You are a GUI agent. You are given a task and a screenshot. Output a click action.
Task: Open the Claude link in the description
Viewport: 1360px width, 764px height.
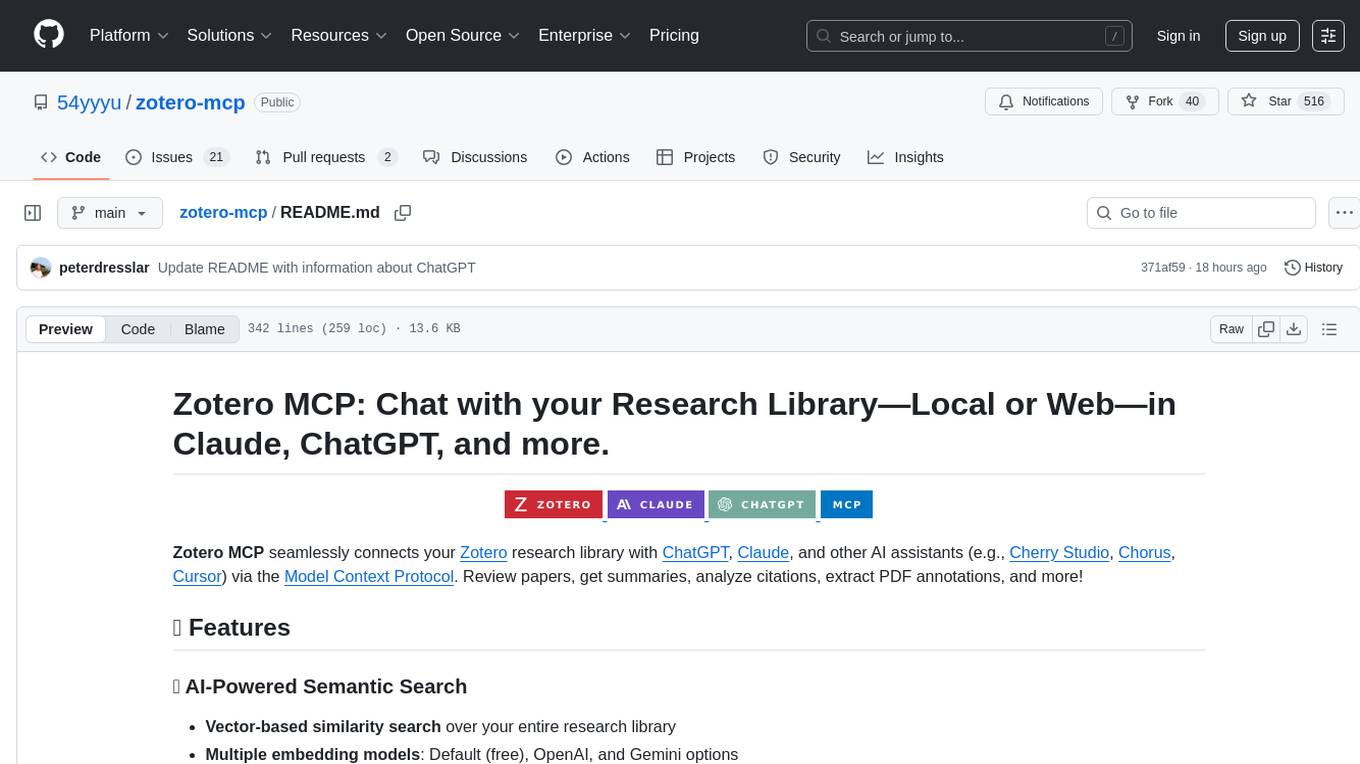[x=763, y=552]
